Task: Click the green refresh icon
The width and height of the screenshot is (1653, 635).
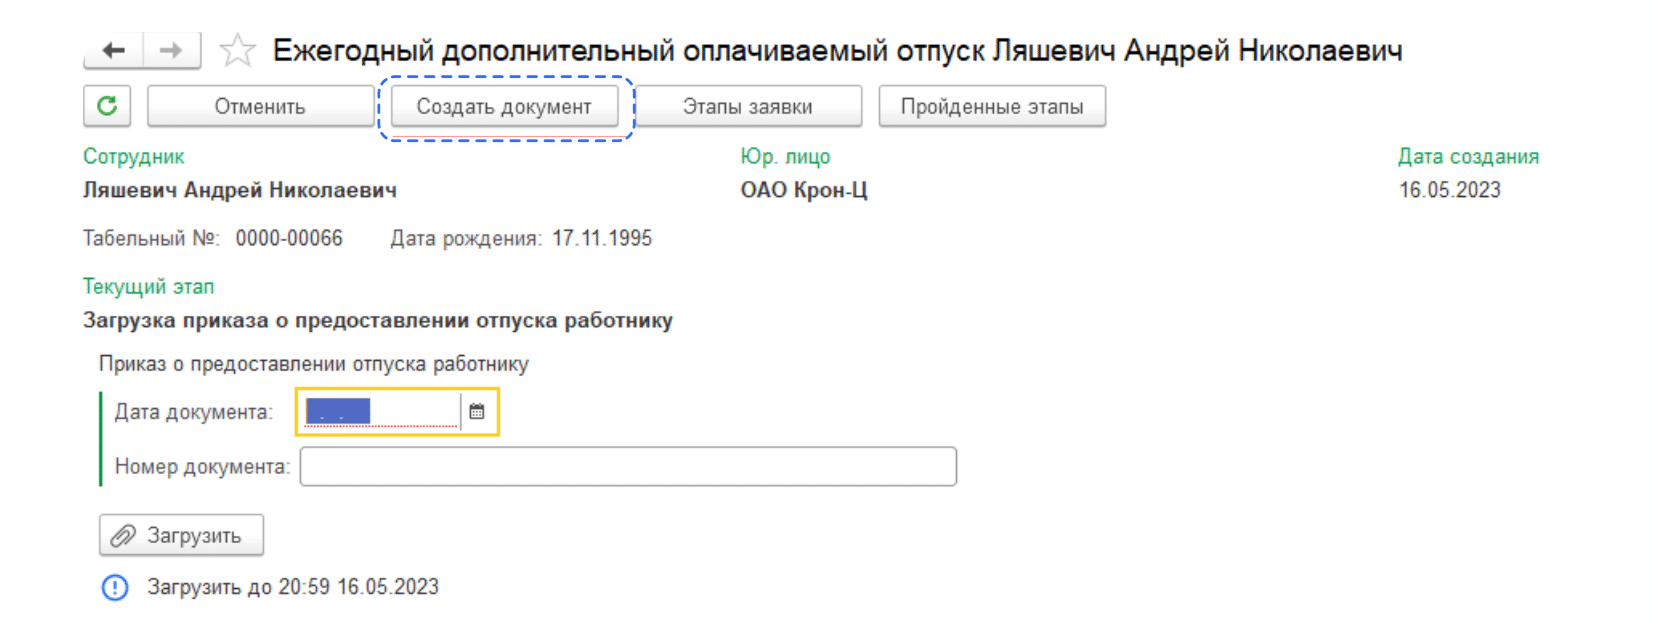Action: tap(107, 106)
